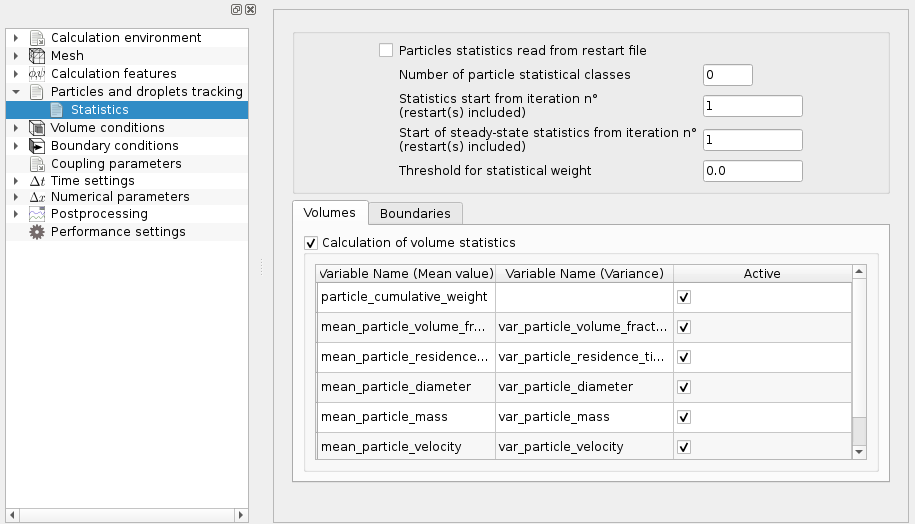Click the Postprocessing chart icon
915x524 pixels.
38,214
